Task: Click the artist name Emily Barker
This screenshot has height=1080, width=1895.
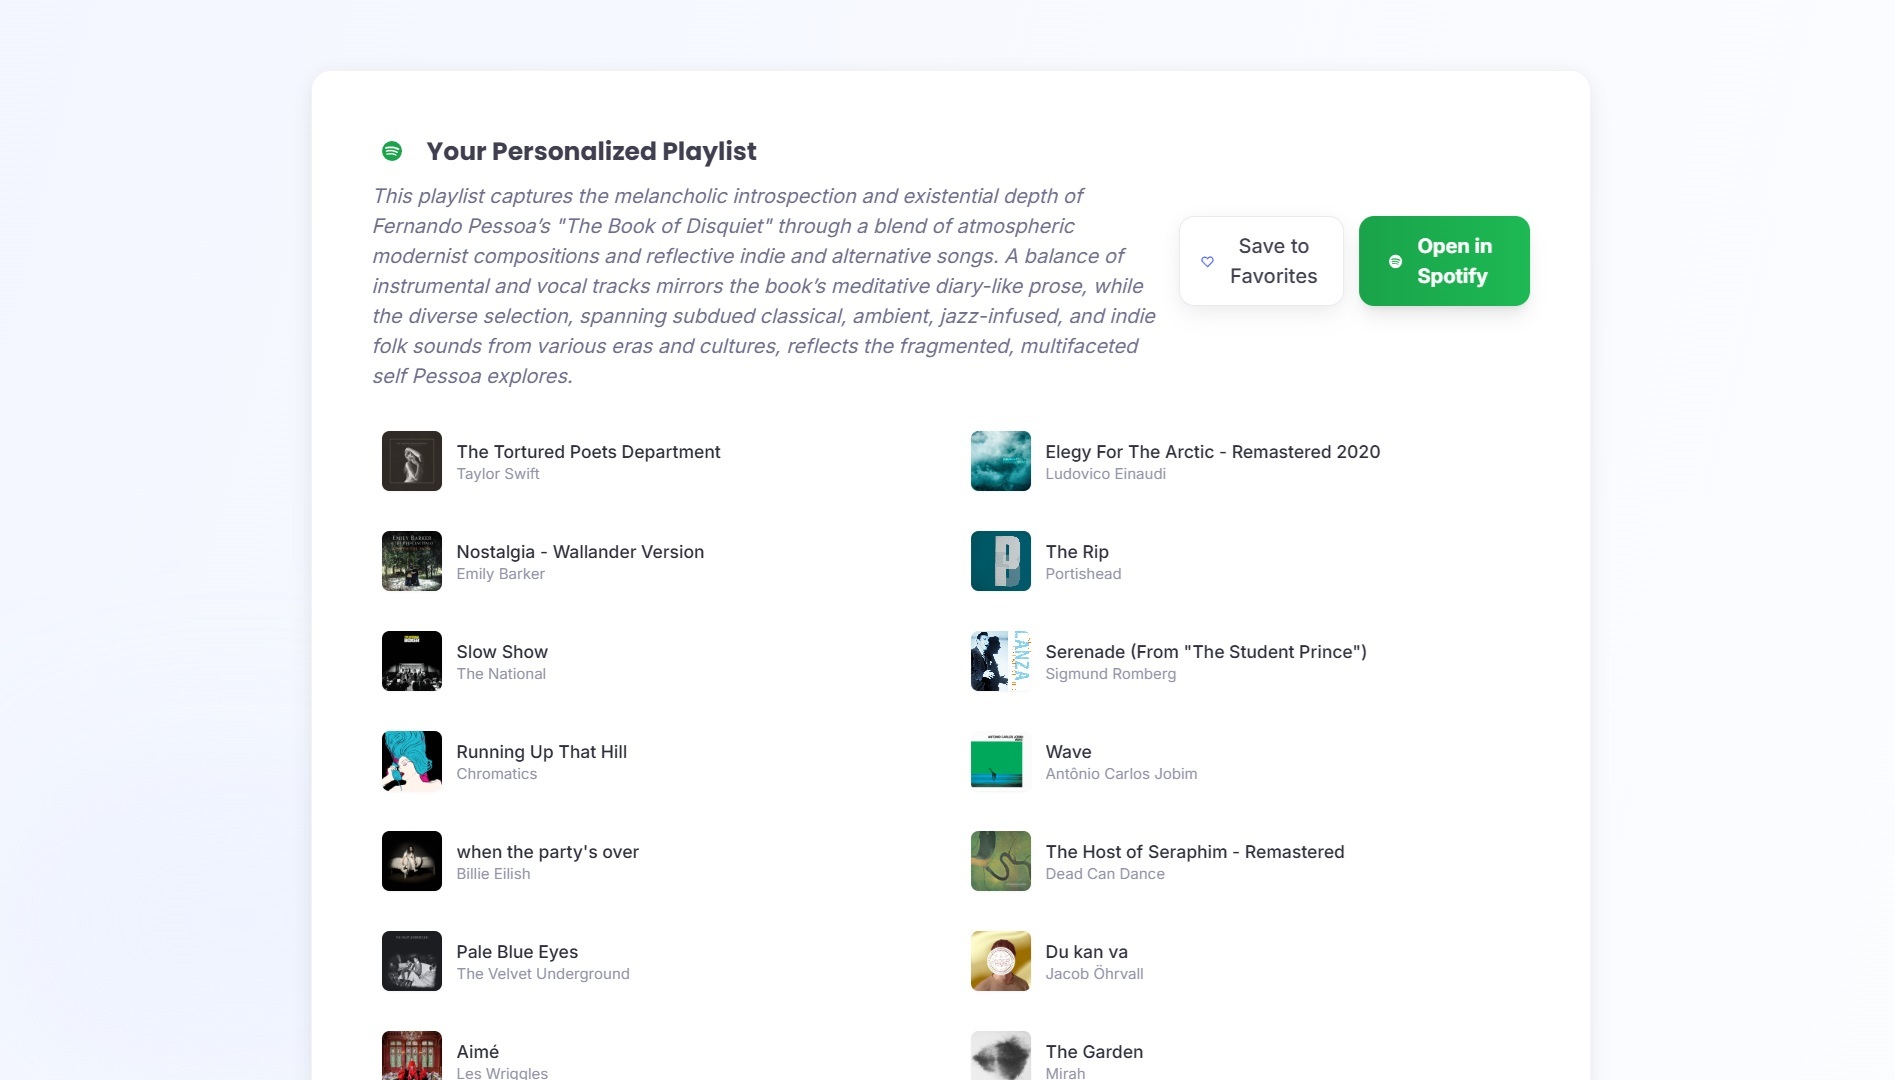Action: pyautogui.click(x=500, y=574)
